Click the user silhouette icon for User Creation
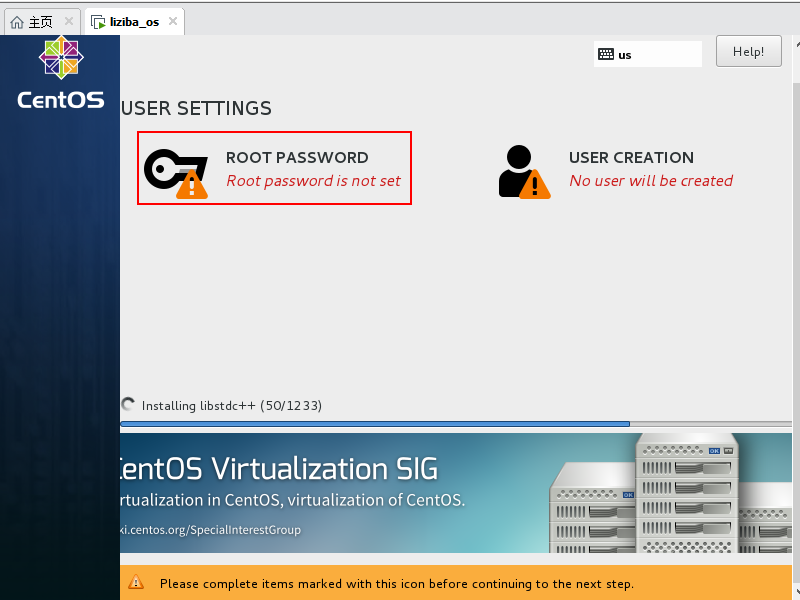Screen dimensions: 800x600 (517, 168)
